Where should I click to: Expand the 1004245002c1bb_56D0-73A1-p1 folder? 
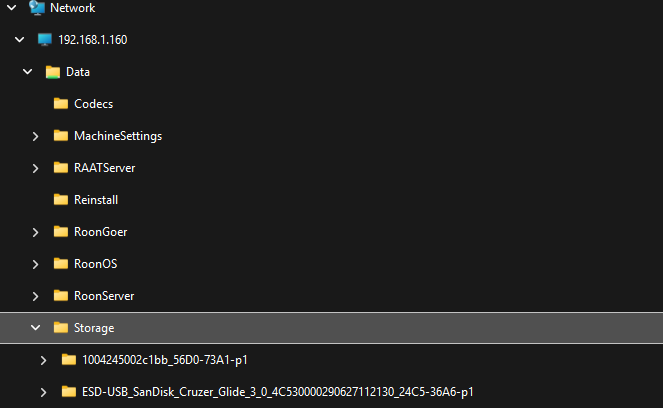pyautogui.click(x=44, y=360)
